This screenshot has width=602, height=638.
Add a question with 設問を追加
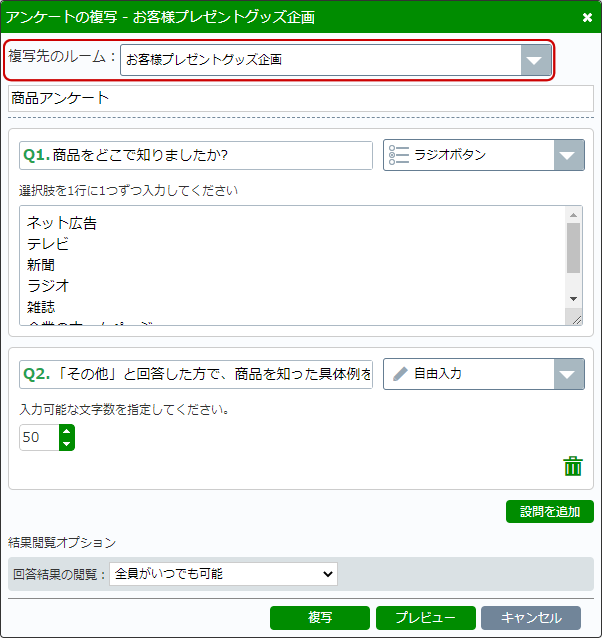[549, 512]
